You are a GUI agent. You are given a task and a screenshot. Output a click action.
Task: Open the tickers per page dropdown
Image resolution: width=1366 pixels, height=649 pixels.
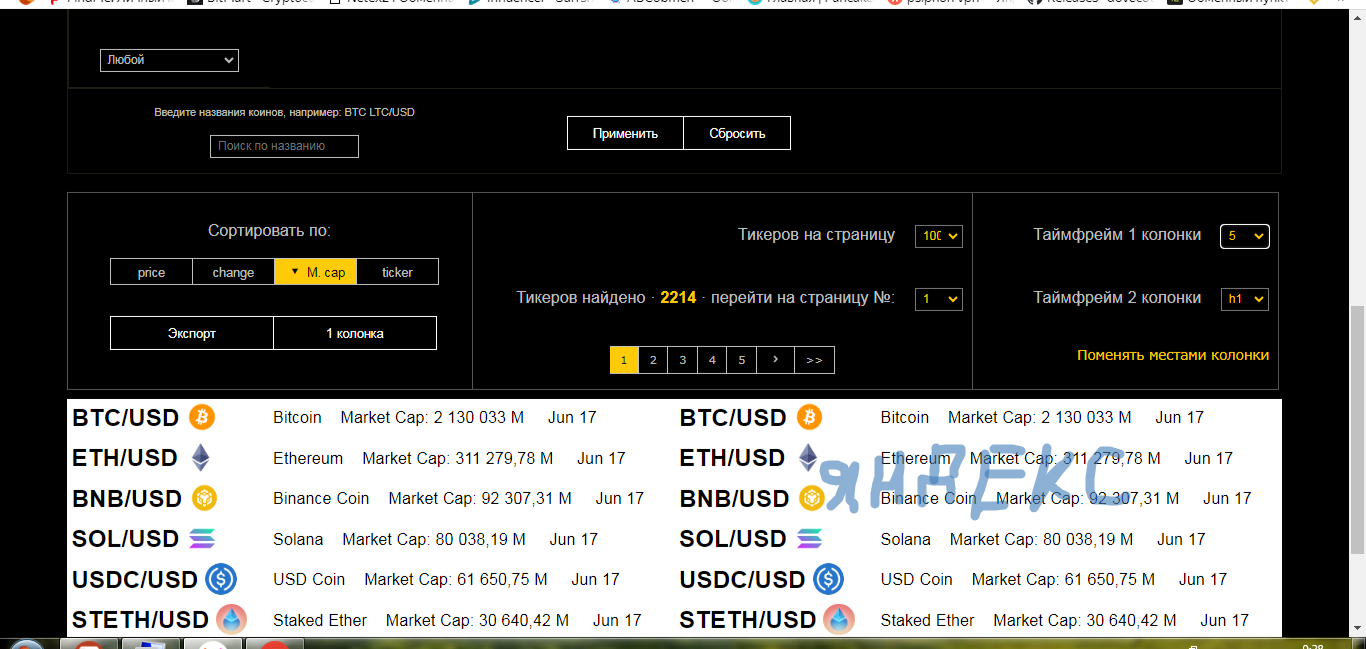(x=938, y=236)
